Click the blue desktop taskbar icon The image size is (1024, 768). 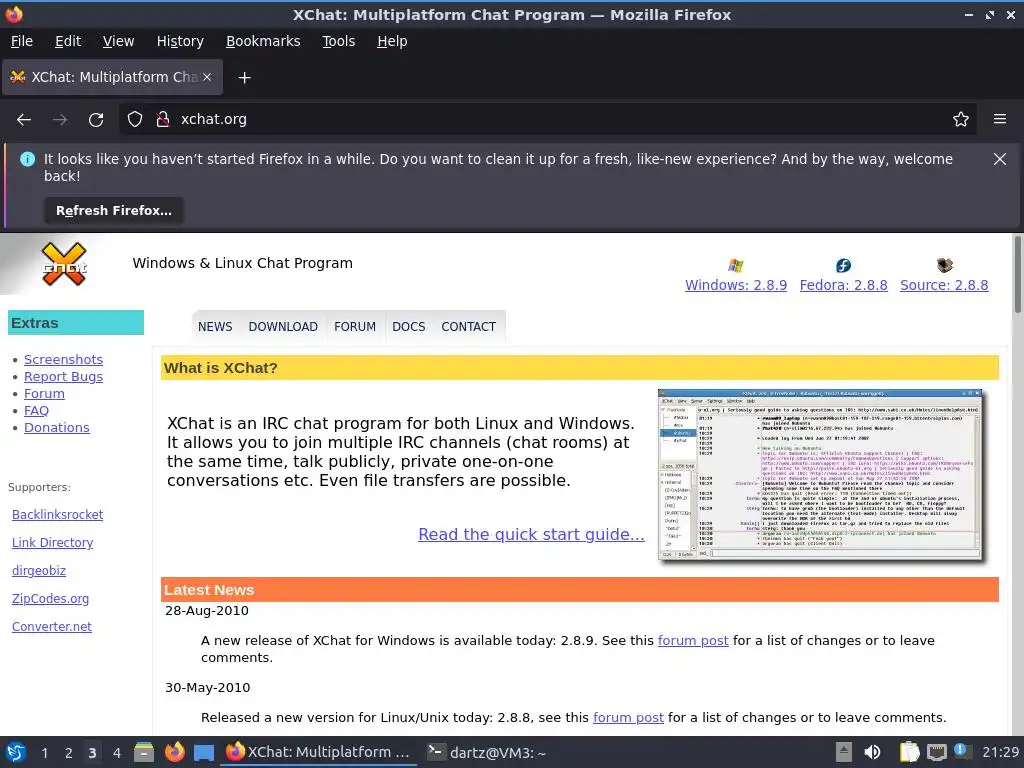[x=204, y=753]
